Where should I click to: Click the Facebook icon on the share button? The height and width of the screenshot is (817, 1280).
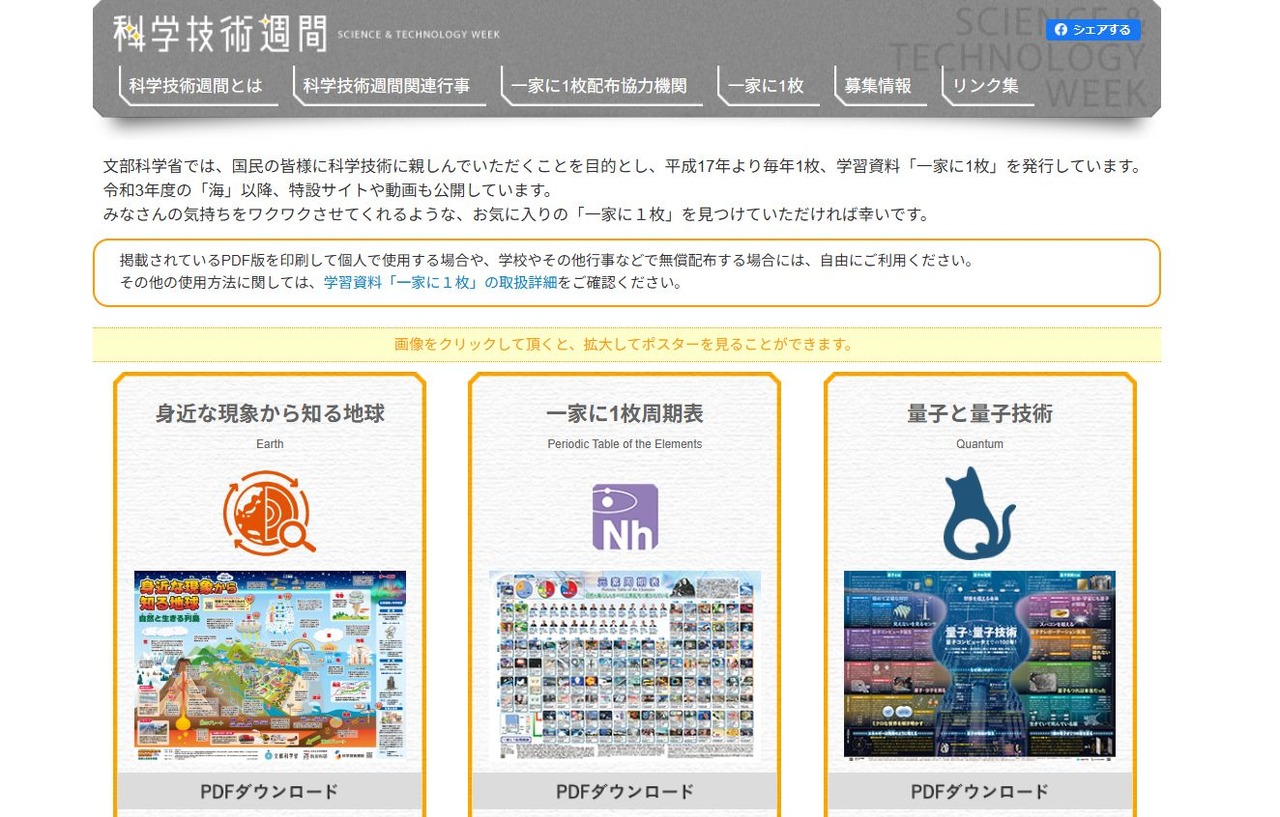click(x=1060, y=29)
